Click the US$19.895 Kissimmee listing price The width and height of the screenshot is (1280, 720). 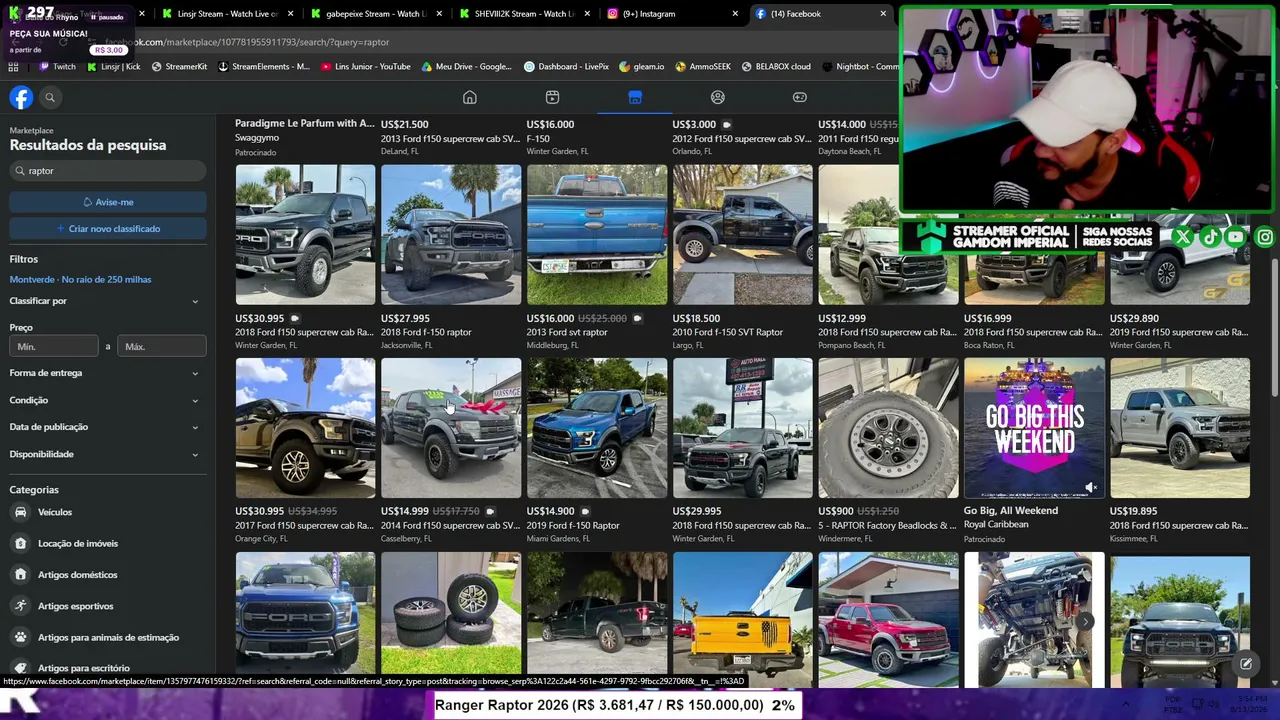(x=1133, y=511)
